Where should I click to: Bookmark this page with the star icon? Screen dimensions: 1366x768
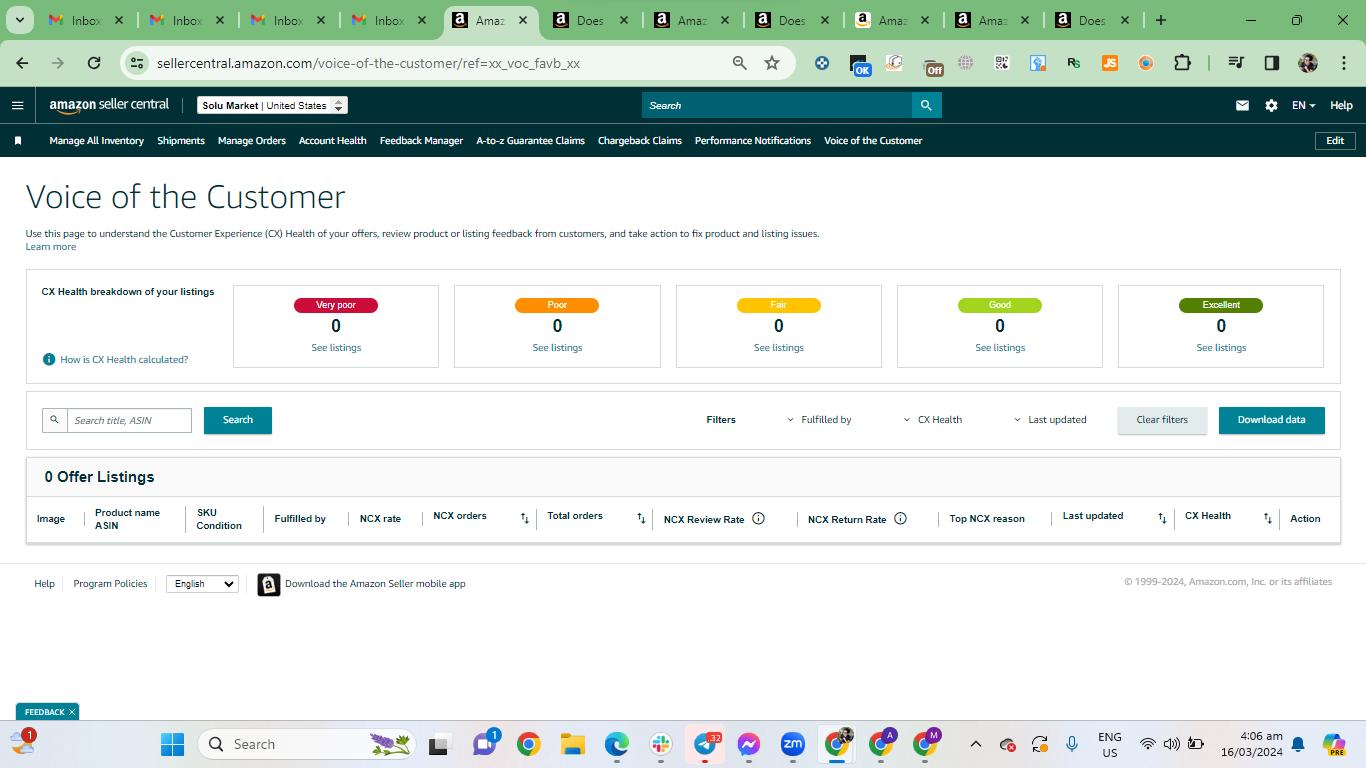tap(772, 63)
